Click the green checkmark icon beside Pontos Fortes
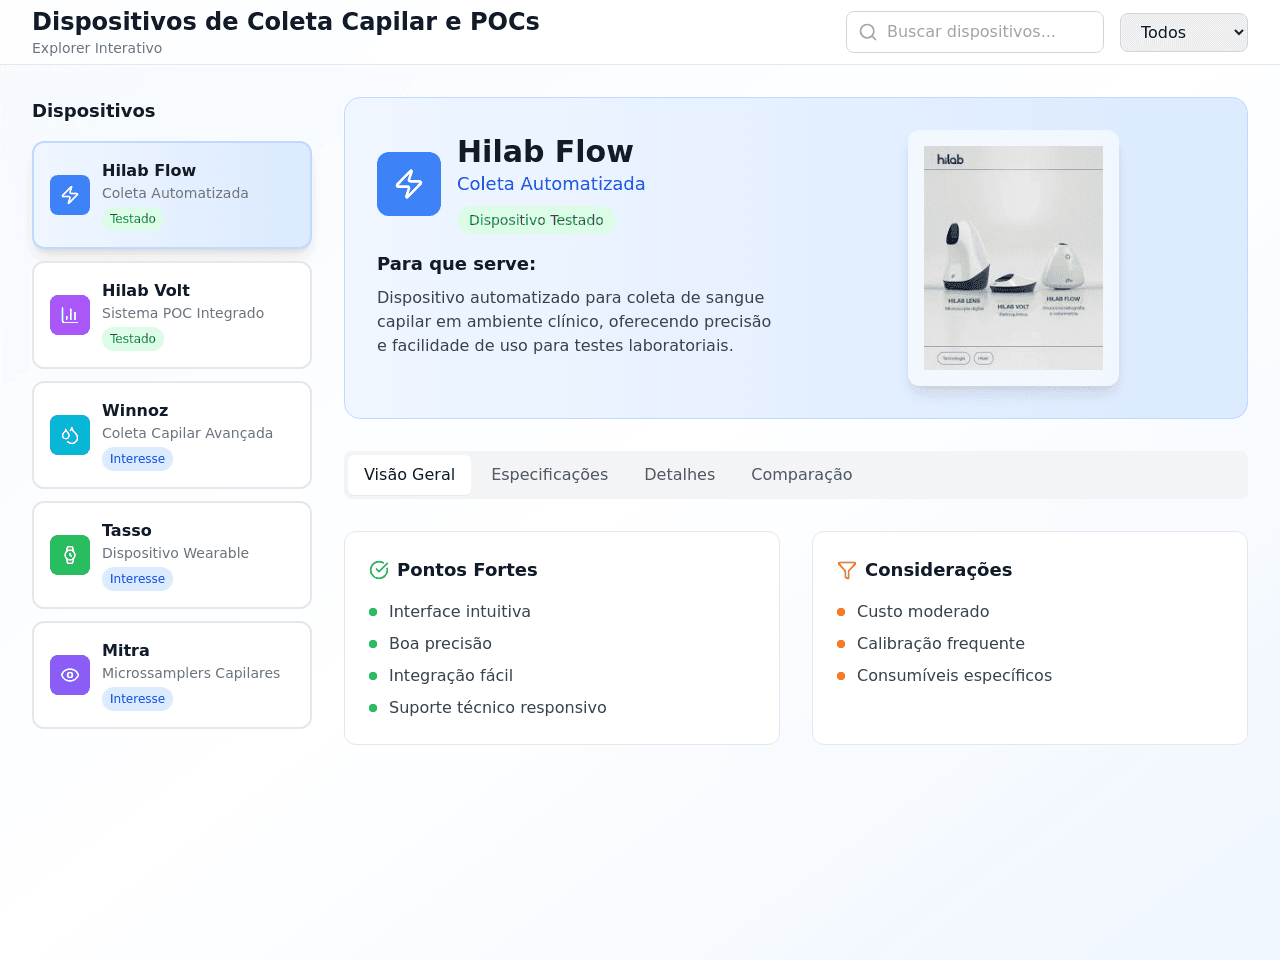Viewport: 1280px width, 960px height. coord(379,570)
